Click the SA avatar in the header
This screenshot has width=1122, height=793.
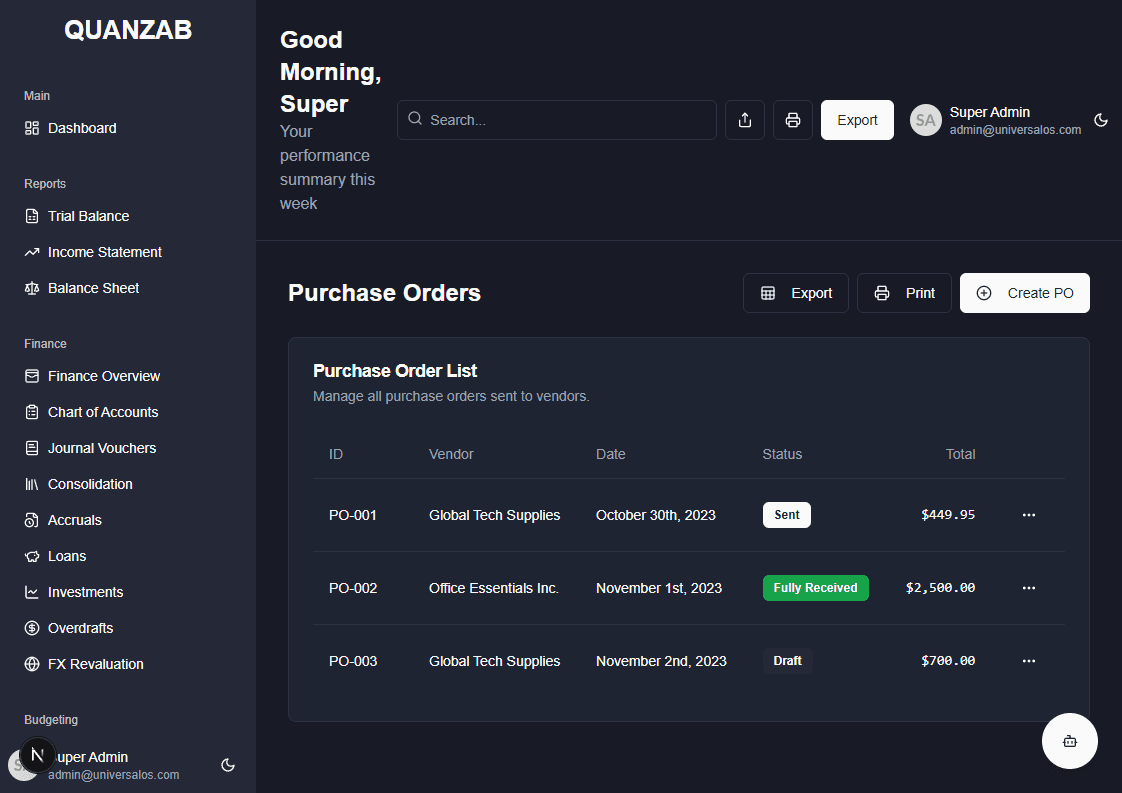pos(925,120)
